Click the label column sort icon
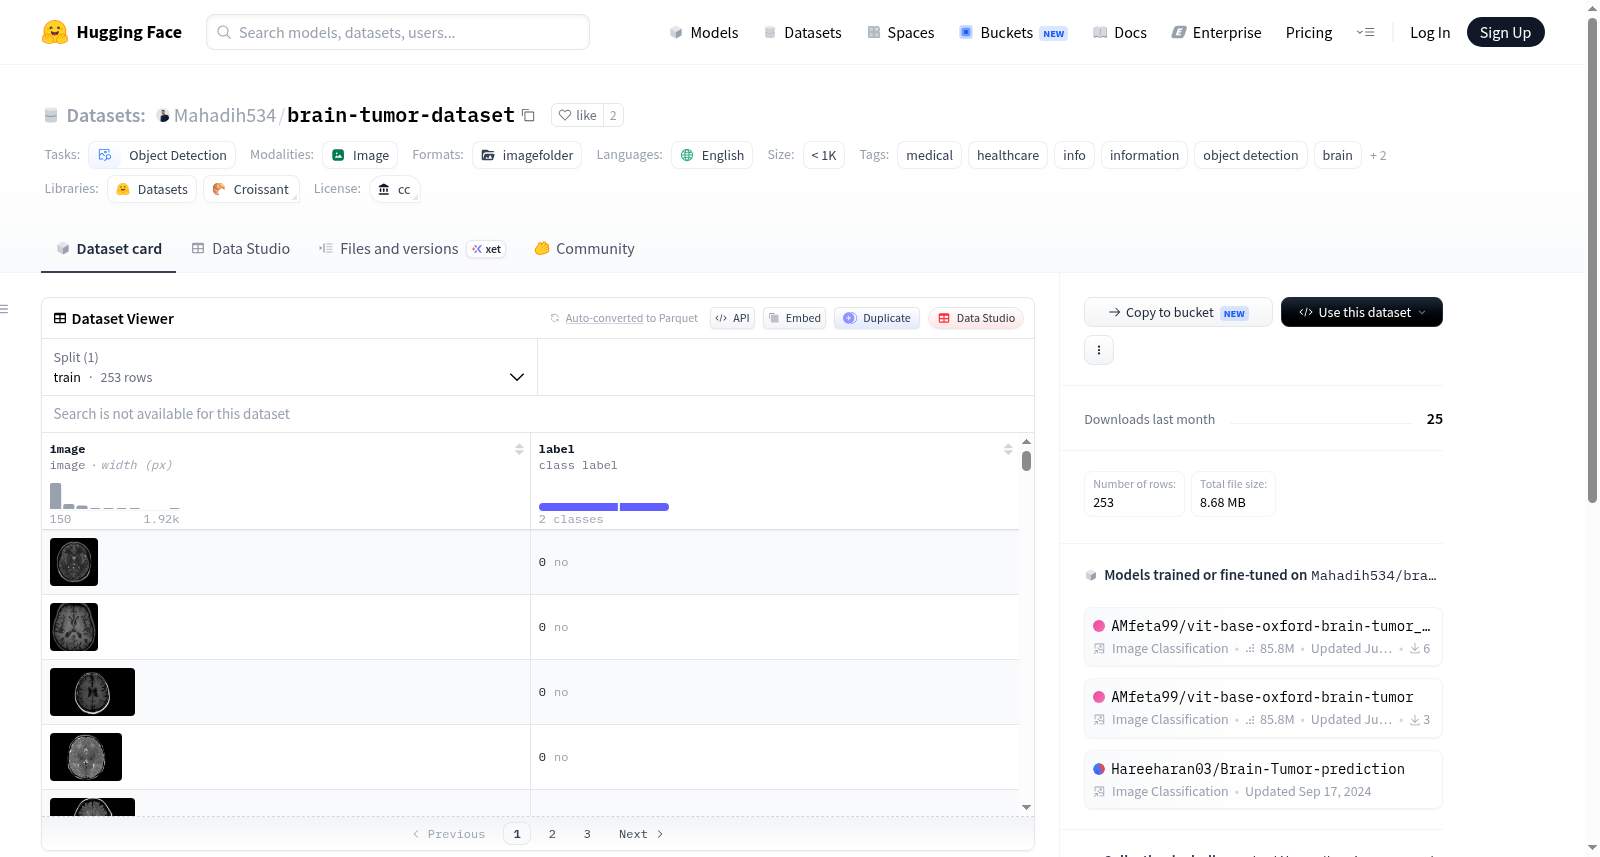The height and width of the screenshot is (857, 1600). [1008, 449]
